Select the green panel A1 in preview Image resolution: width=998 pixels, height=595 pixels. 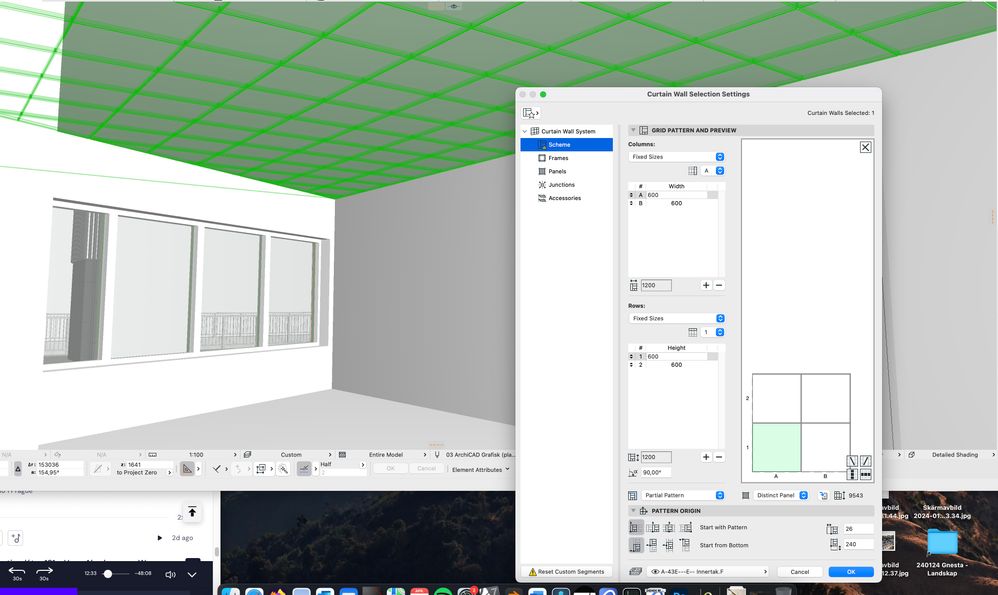click(x=777, y=447)
